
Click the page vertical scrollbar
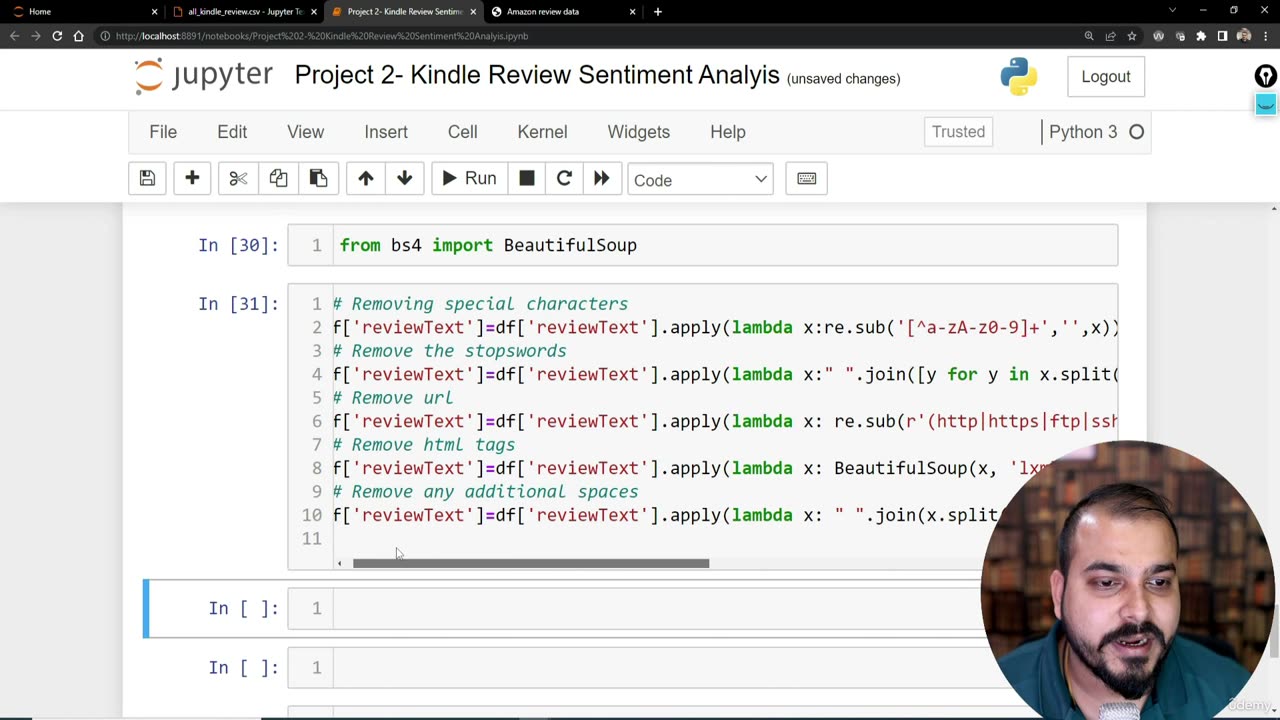tap(1274, 630)
